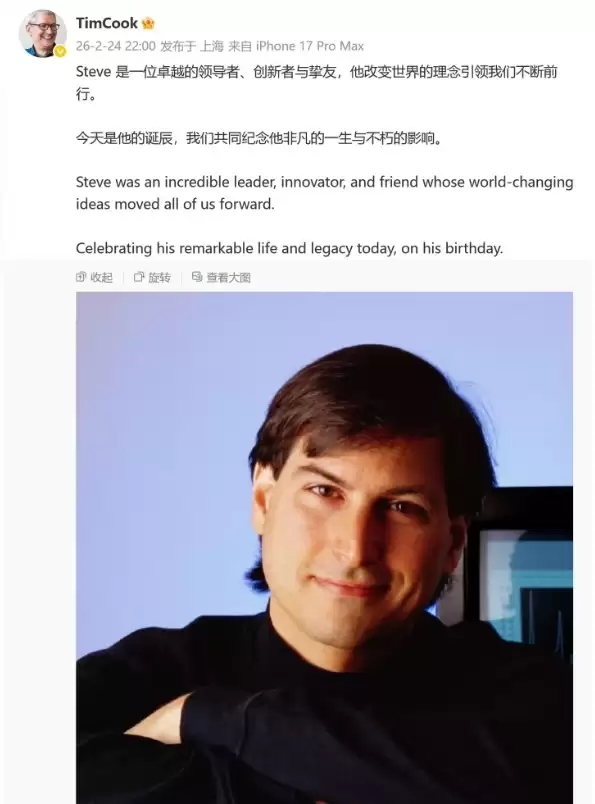Click the line '今天是他的诞辰'
The height and width of the screenshot is (804, 595).
tap(259, 138)
